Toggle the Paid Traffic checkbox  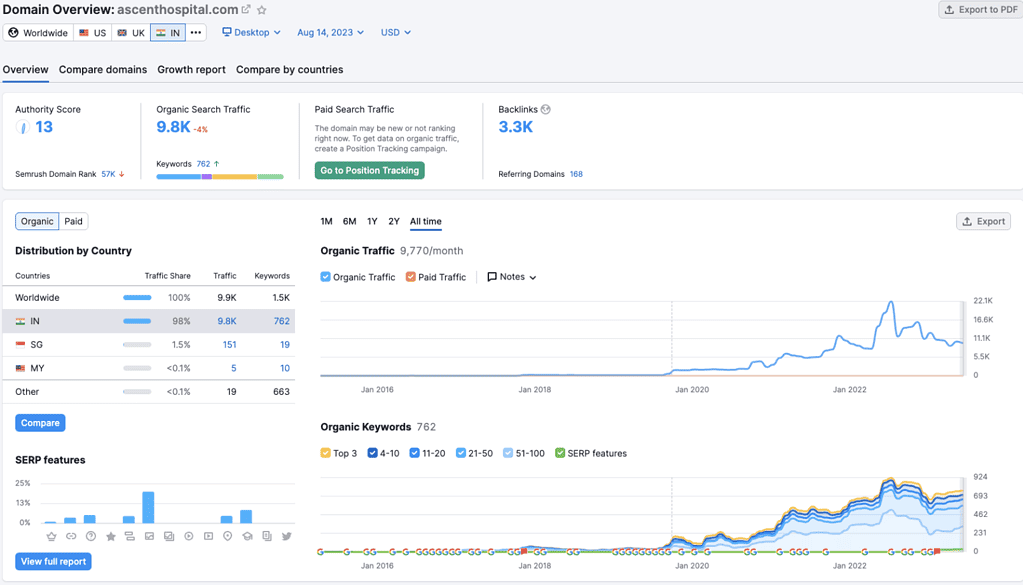[x=410, y=277]
